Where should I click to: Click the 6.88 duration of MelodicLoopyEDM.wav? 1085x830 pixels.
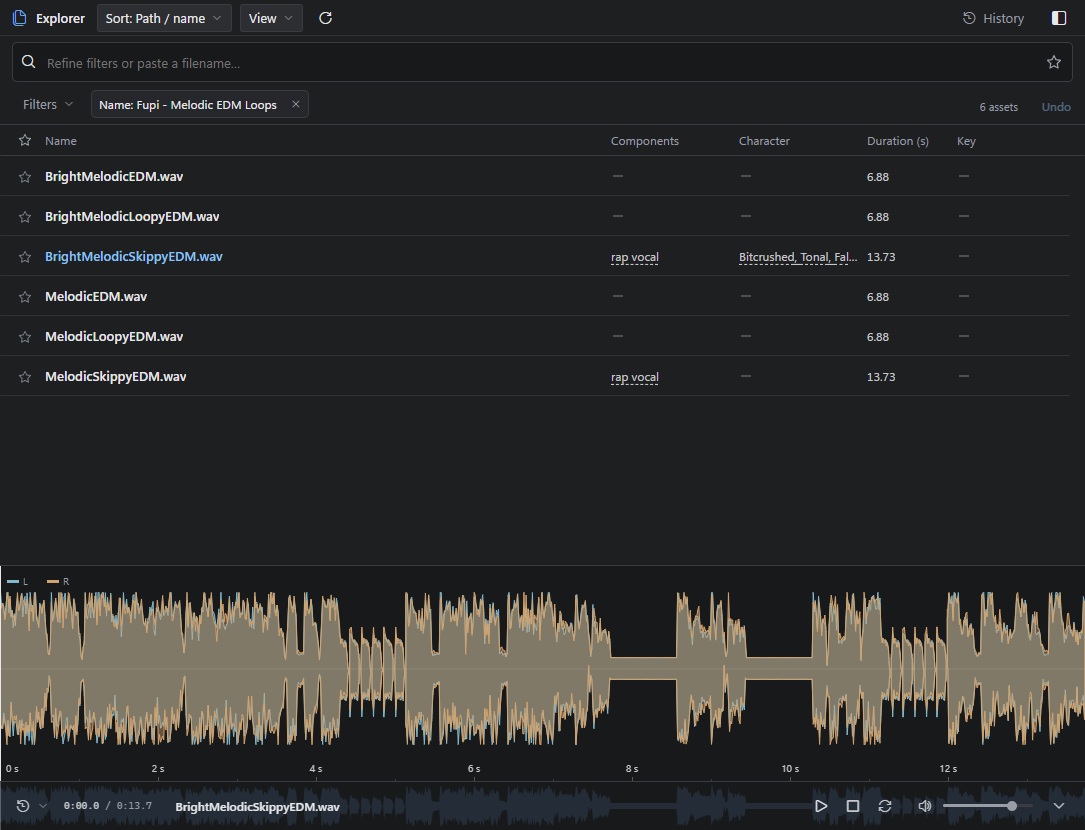877,337
